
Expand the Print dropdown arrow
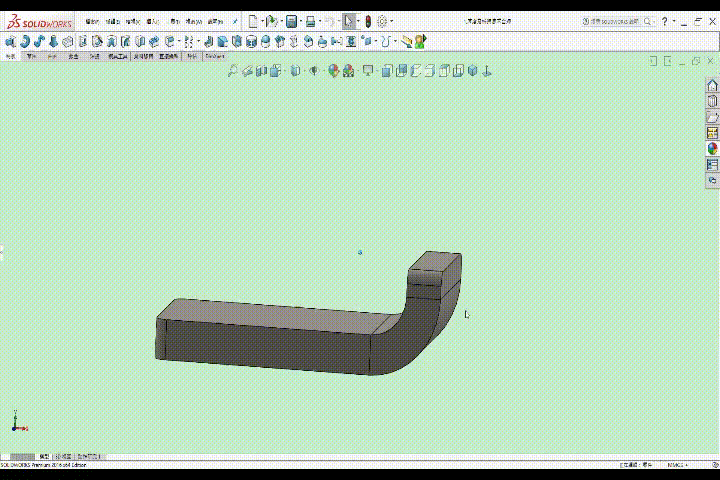[x=320, y=21]
